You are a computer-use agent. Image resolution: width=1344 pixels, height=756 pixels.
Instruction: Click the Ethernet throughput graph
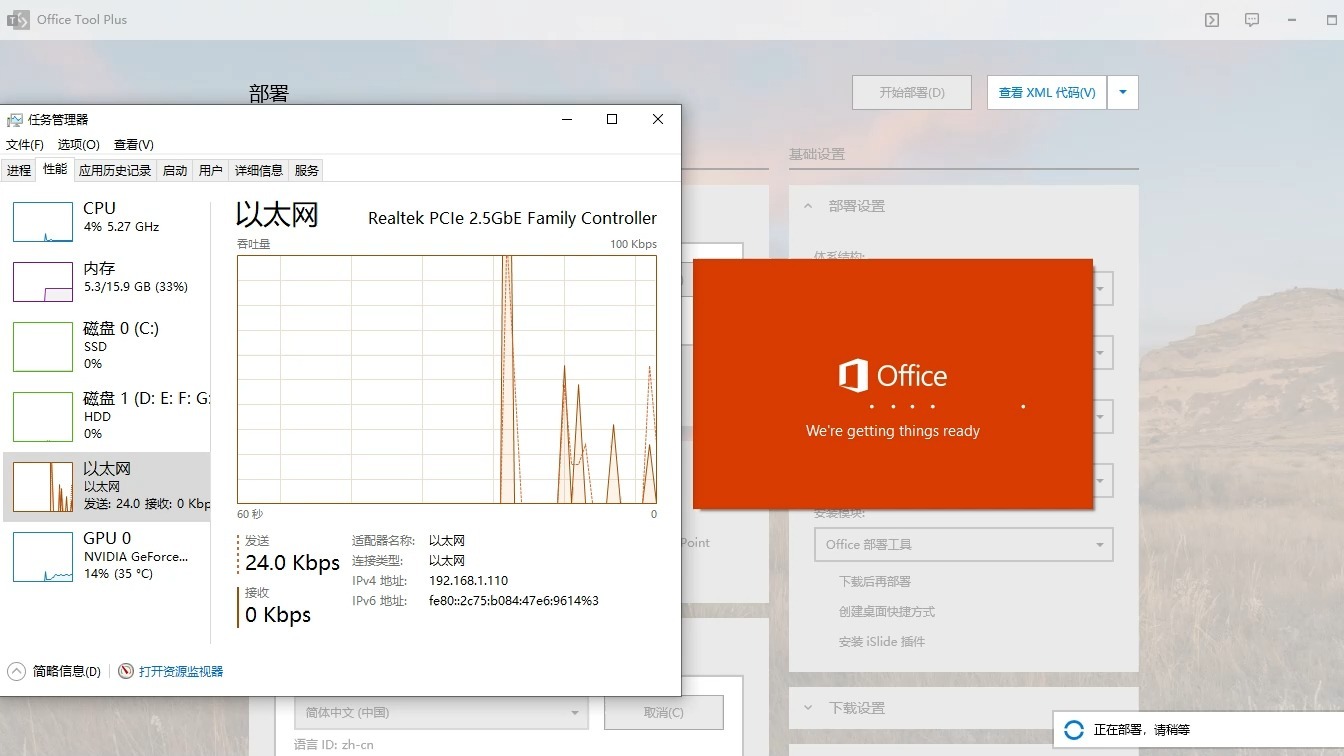coord(447,379)
